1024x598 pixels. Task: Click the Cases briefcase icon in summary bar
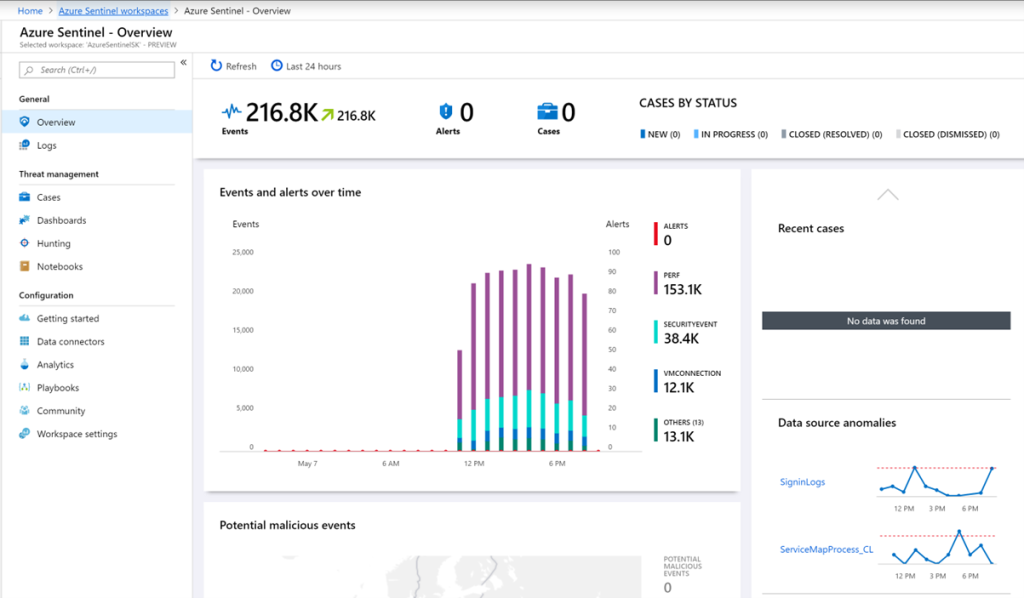click(547, 112)
